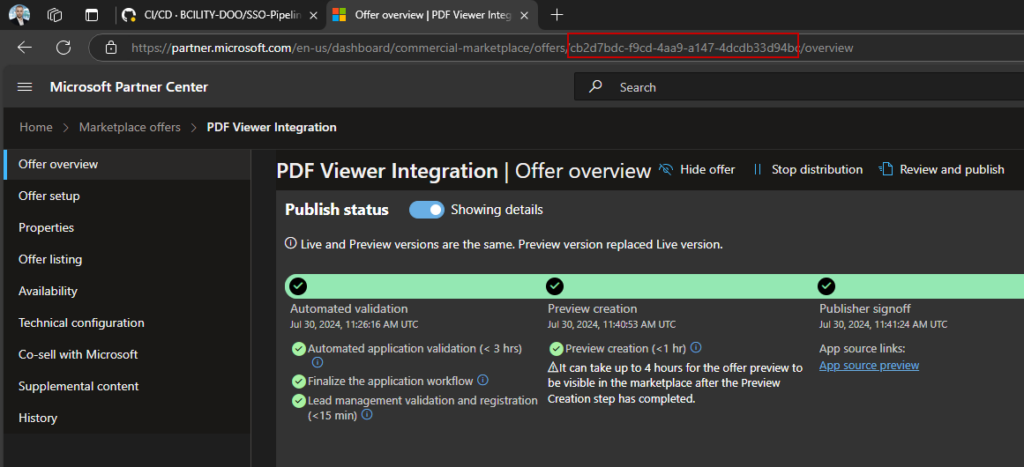Reload the current page

pos(63,48)
